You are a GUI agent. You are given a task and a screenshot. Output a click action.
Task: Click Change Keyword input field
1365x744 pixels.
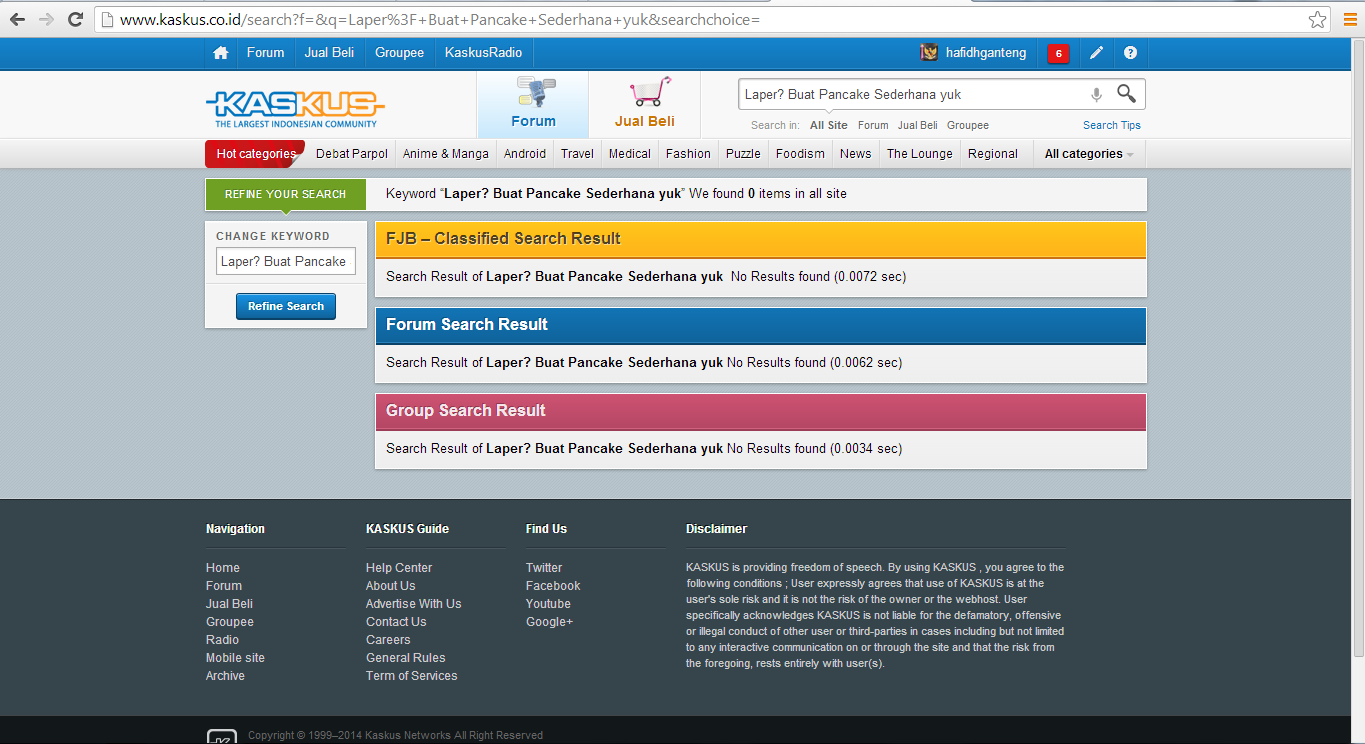(x=286, y=261)
